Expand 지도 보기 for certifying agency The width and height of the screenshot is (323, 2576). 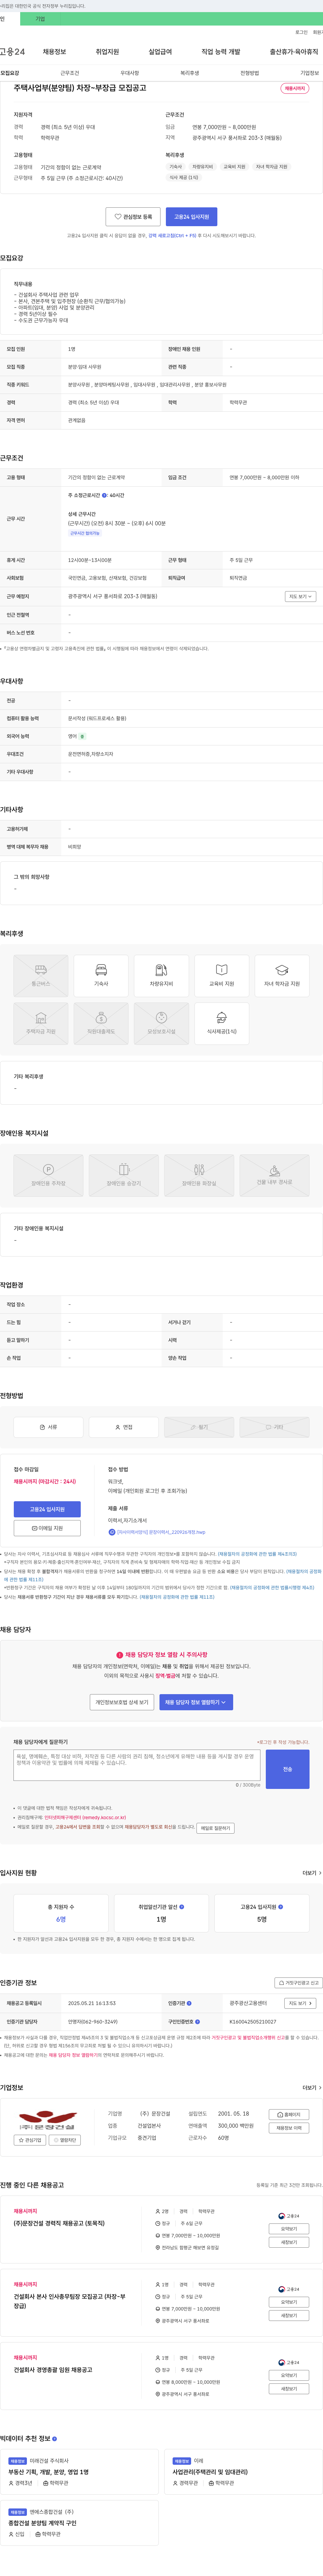click(x=300, y=2003)
